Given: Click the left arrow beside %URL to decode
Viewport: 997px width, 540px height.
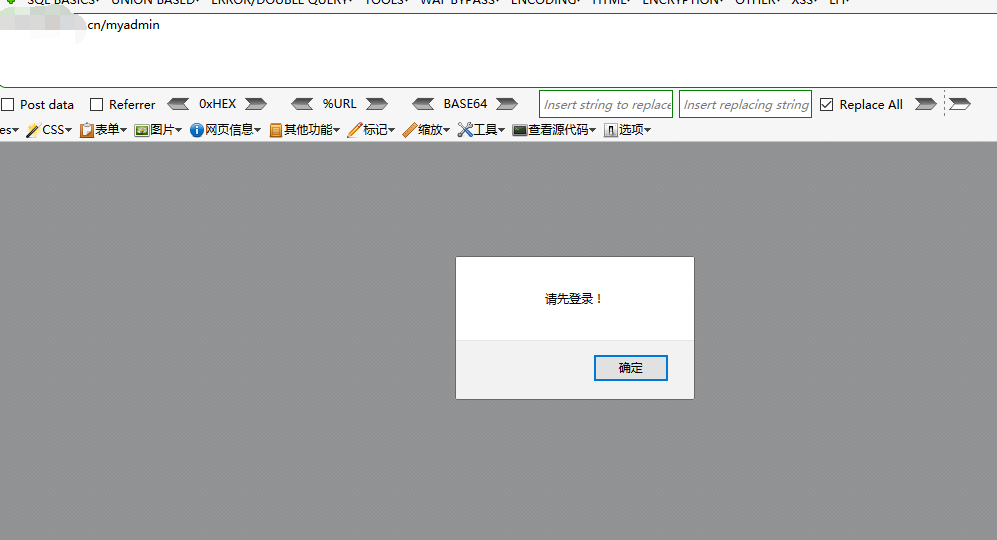Looking at the screenshot, I should pos(302,104).
